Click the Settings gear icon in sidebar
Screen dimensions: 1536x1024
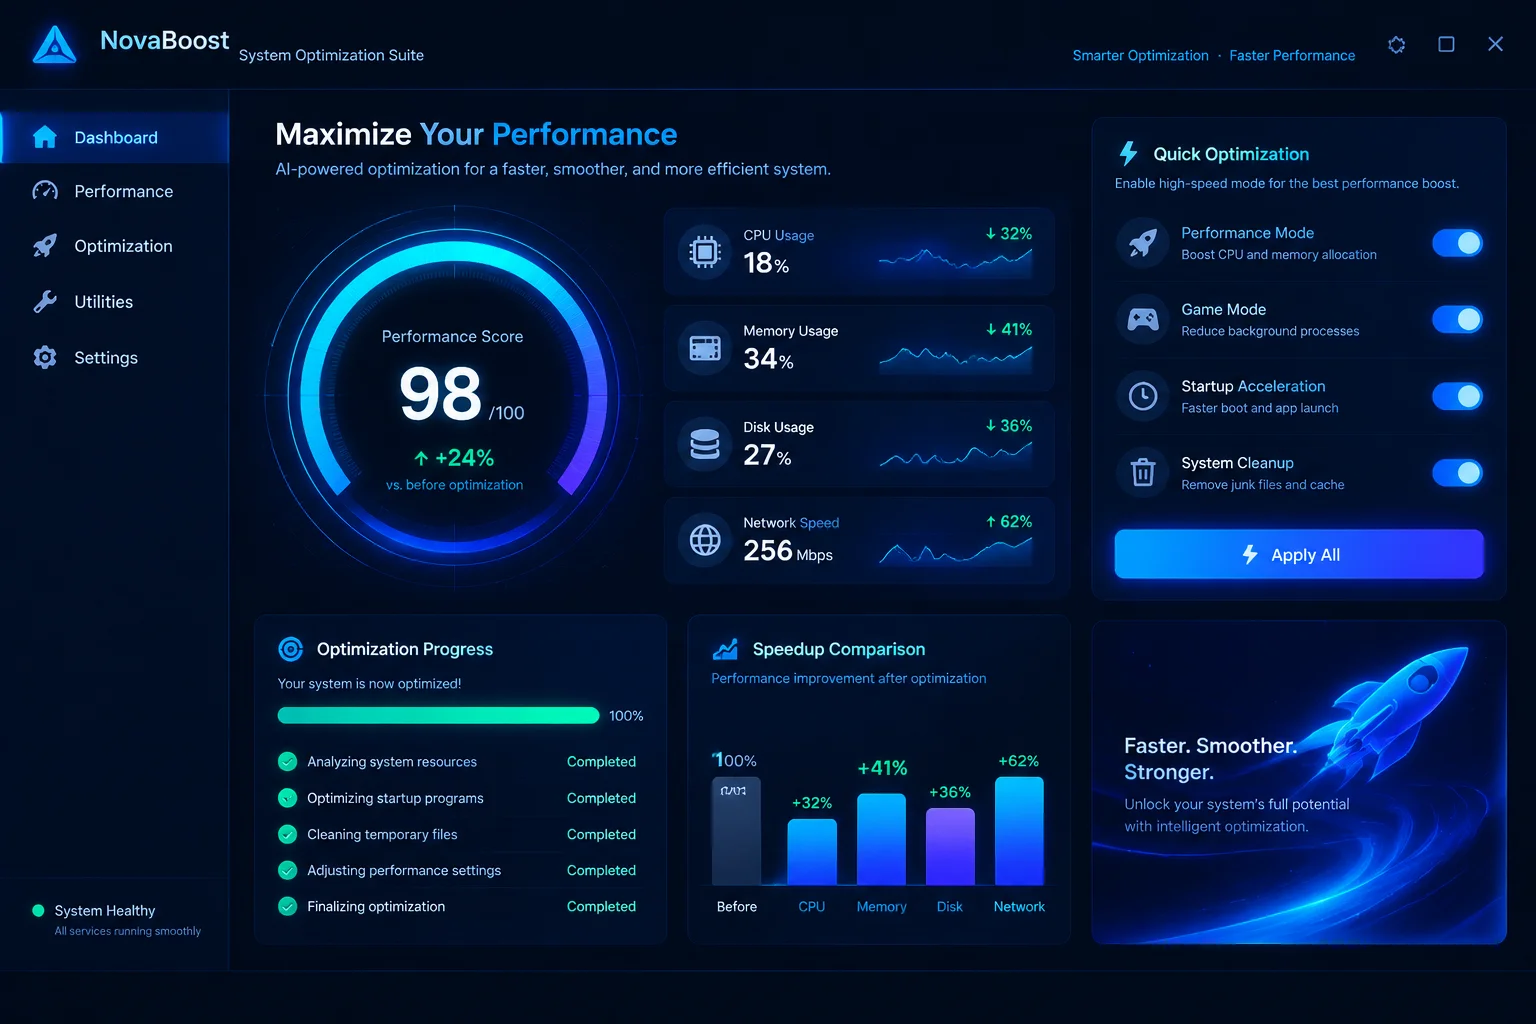[44, 357]
